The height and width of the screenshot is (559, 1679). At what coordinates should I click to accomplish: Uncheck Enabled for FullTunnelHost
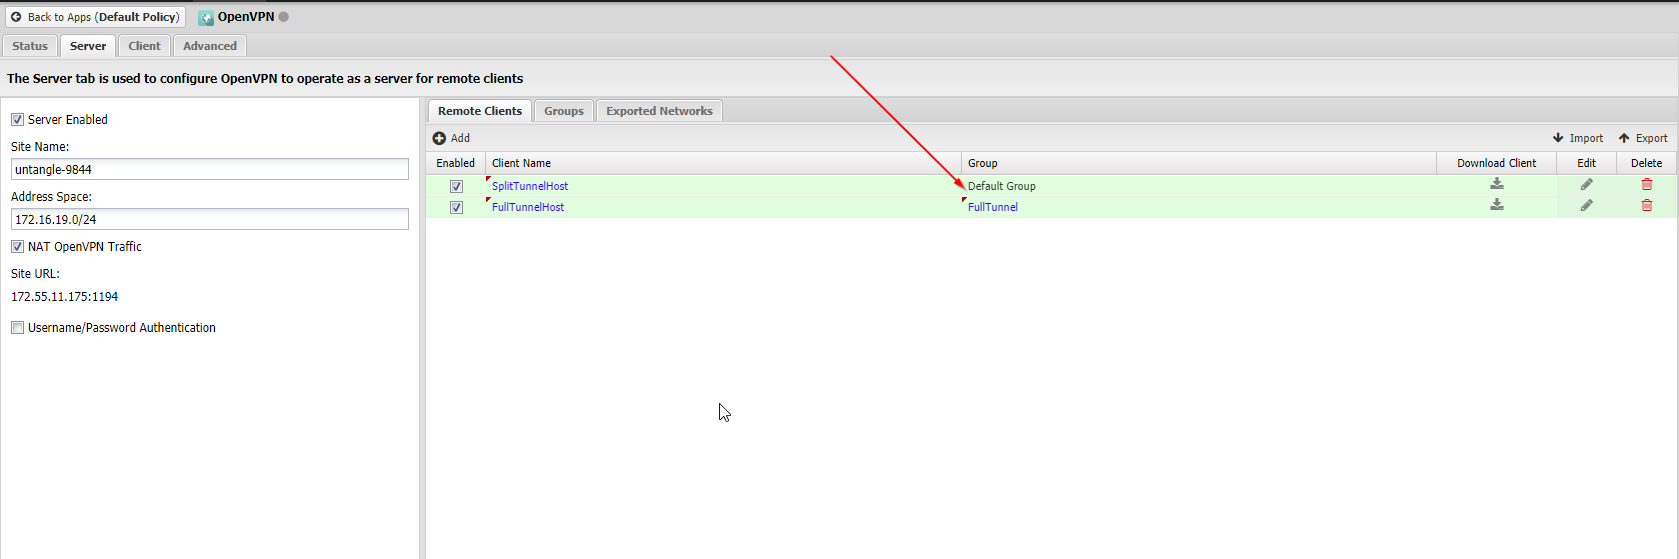click(x=456, y=207)
